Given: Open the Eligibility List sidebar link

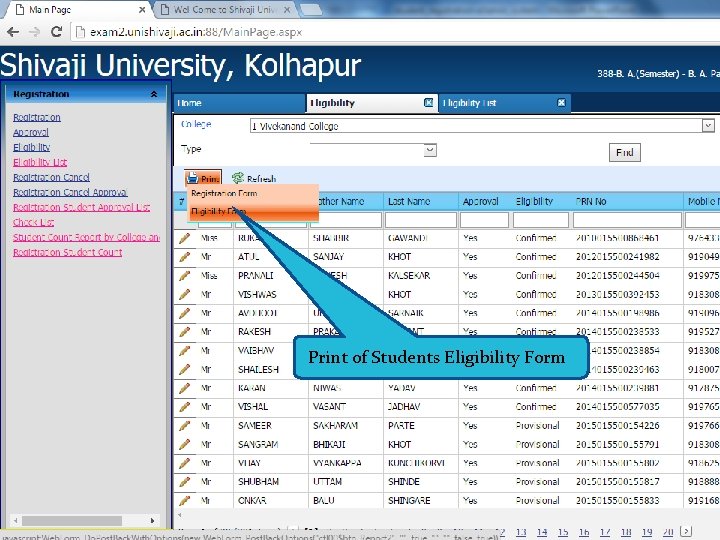Looking at the screenshot, I should click(40, 162).
